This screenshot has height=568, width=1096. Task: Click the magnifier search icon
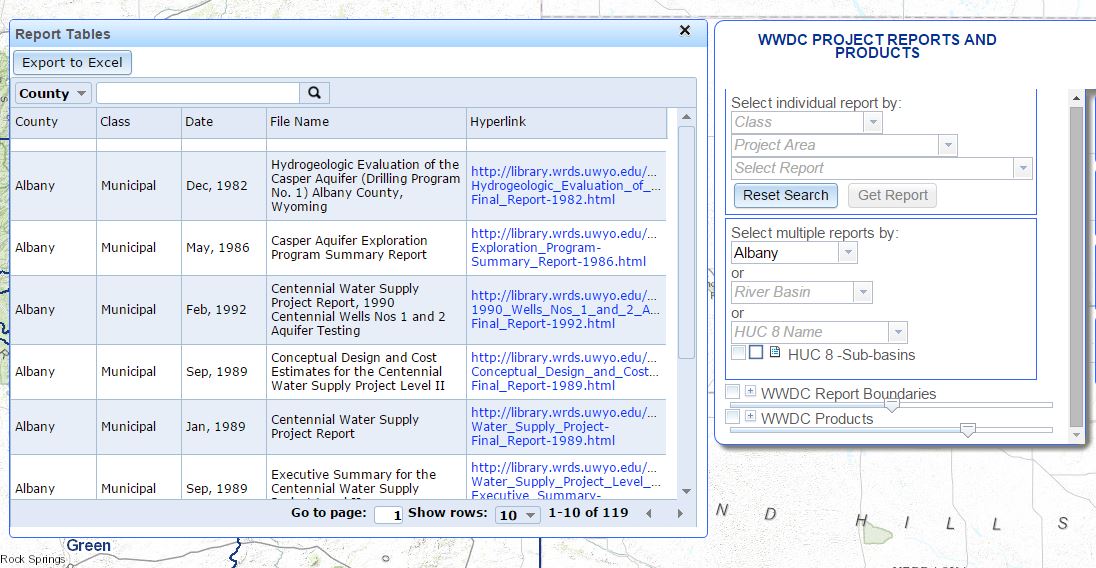(x=314, y=93)
